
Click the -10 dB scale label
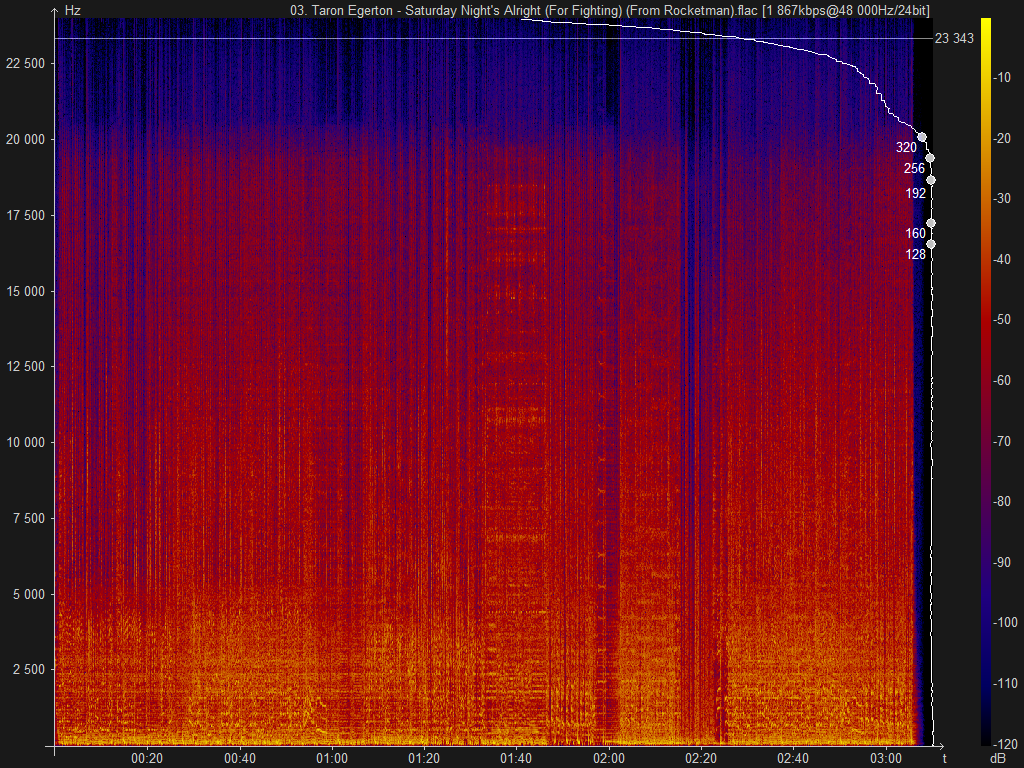[x=1002, y=78]
